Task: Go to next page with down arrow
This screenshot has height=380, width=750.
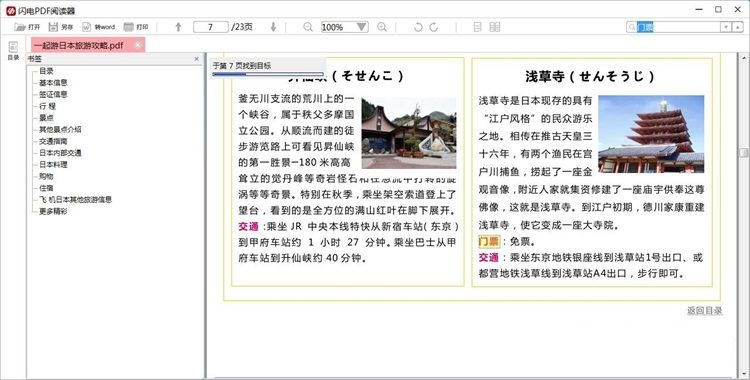Action: (x=273, y=27)
